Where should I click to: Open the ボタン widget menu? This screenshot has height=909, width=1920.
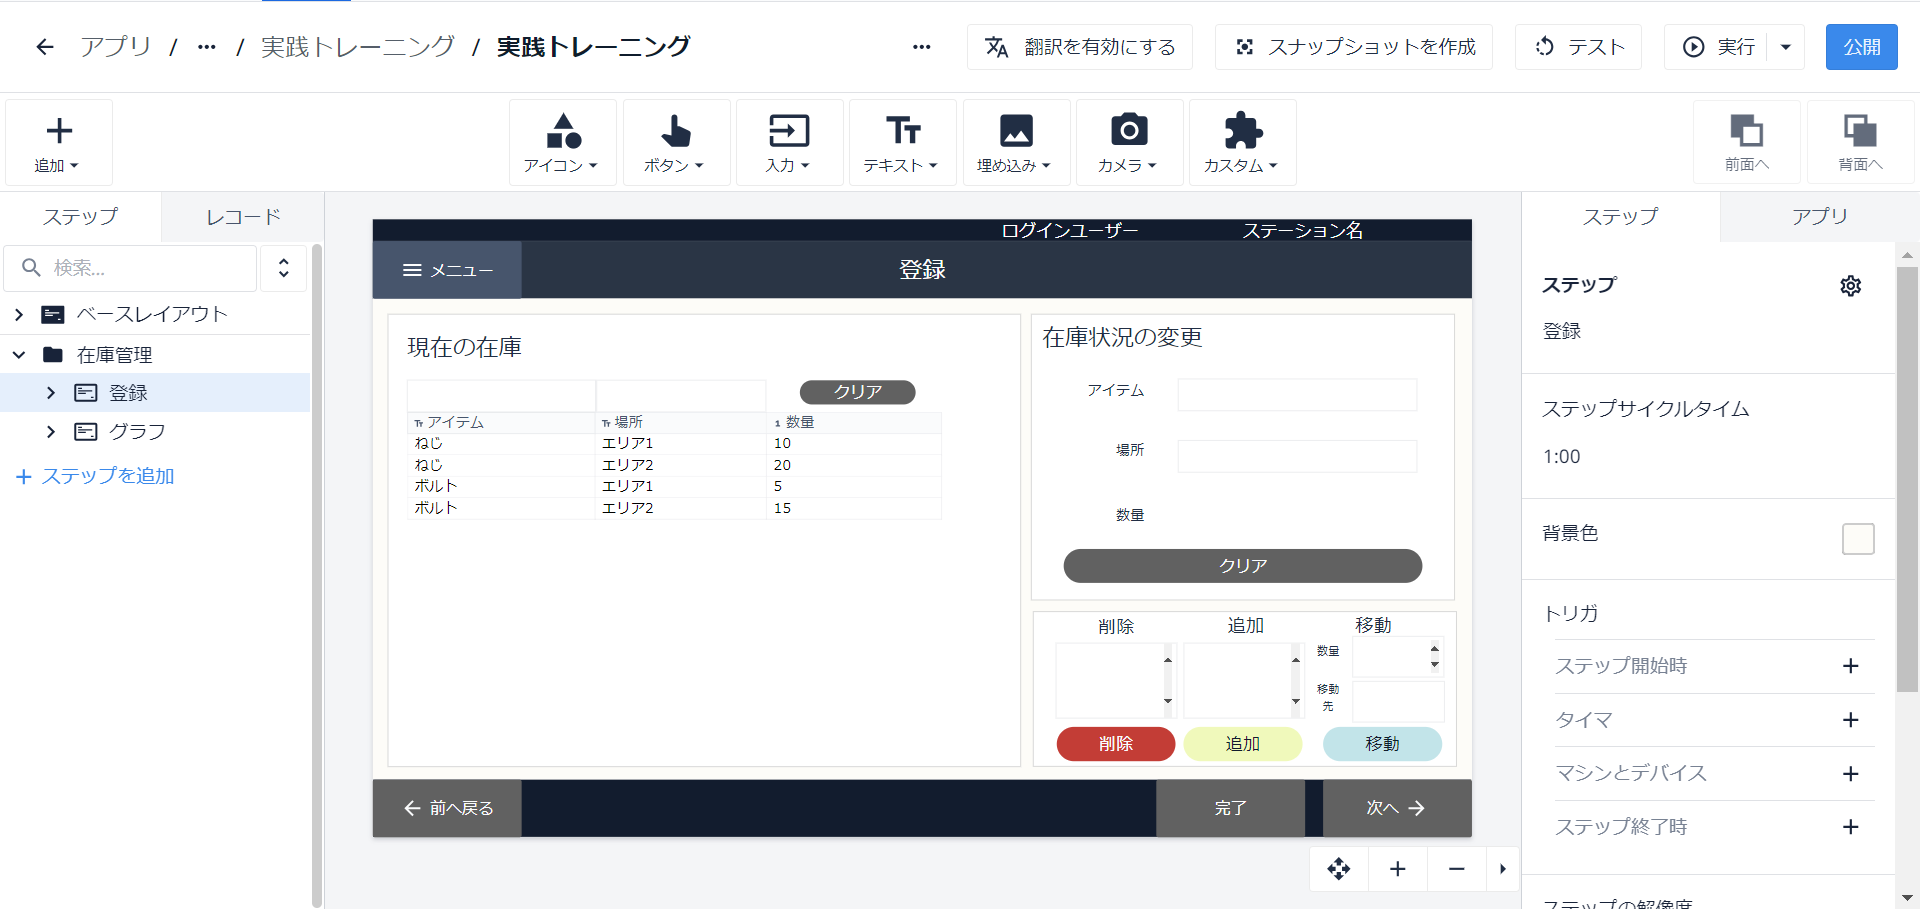[676, 143]
